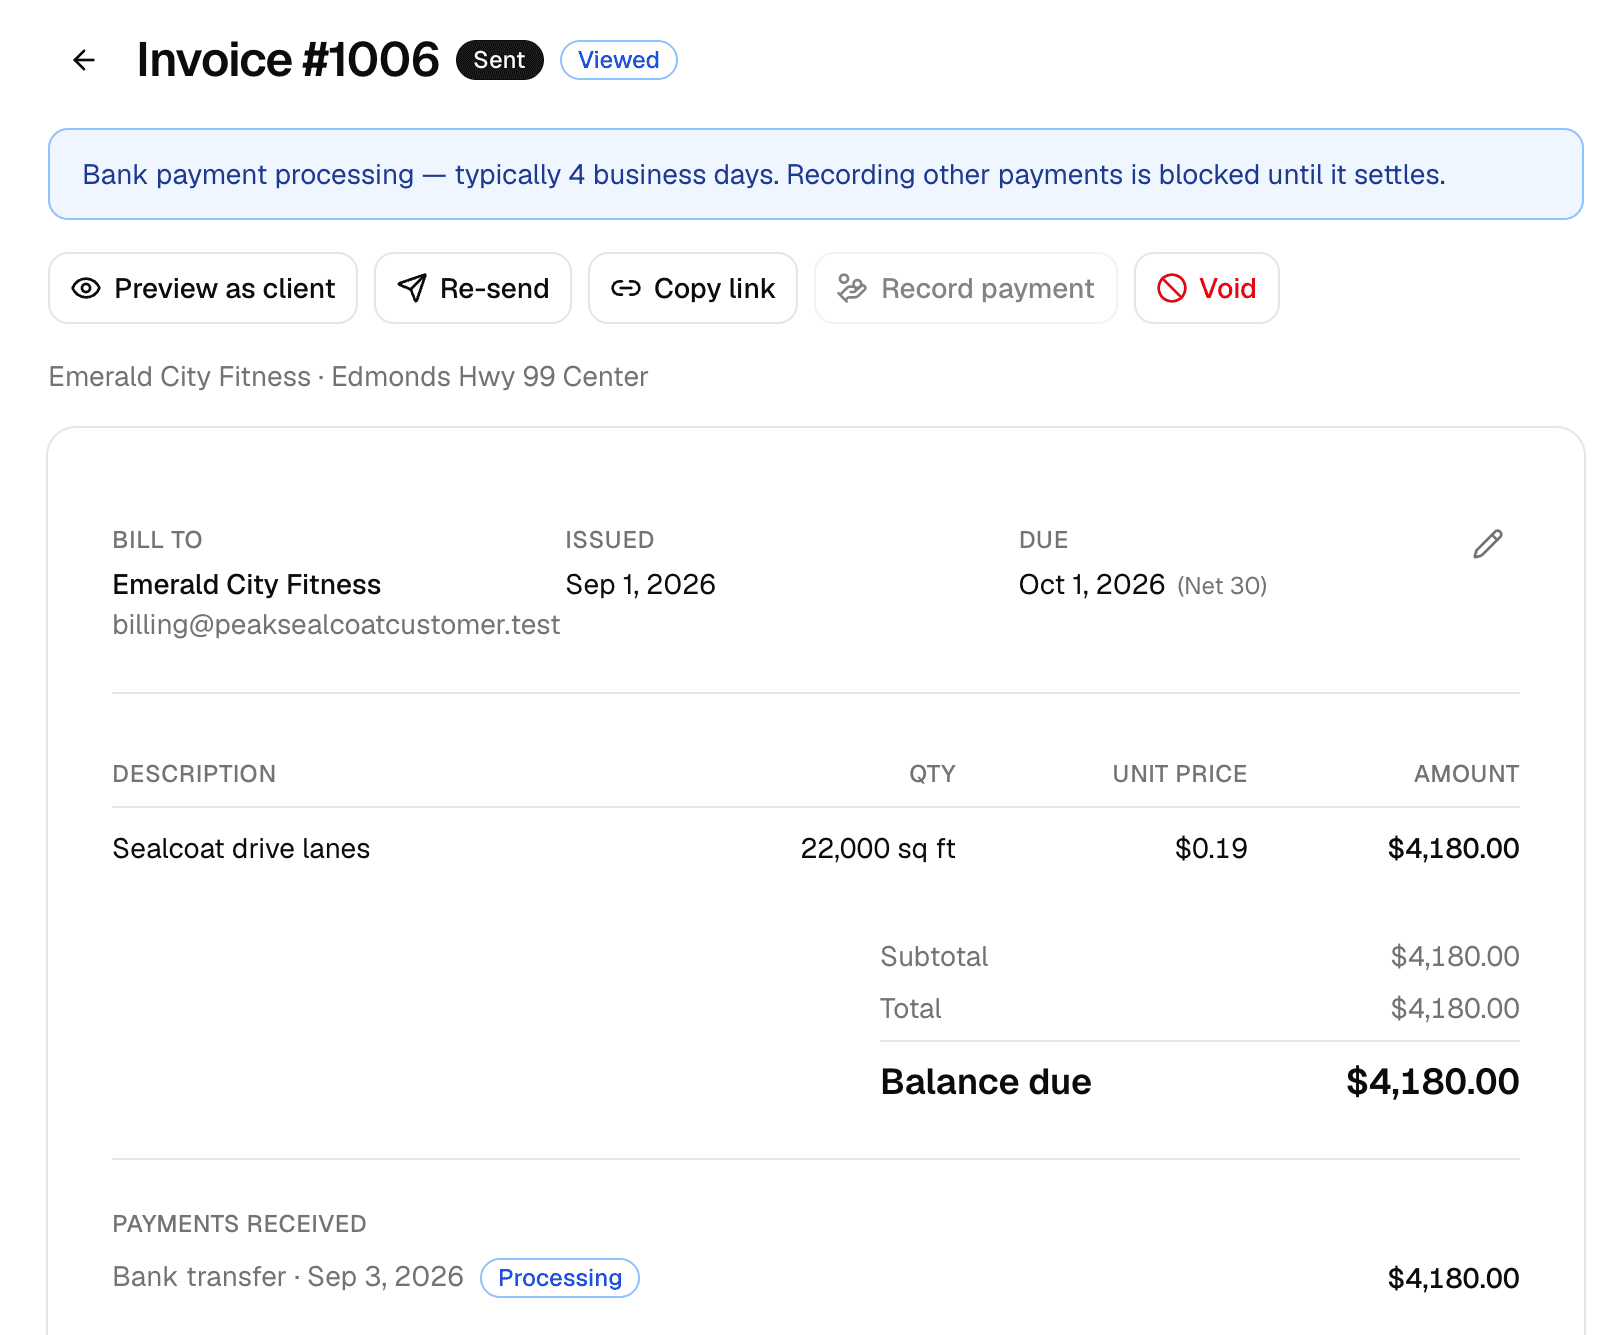Click the bank transfer payment amount $4,180.00
1620x1335 pixels.
point(1454,1278)
